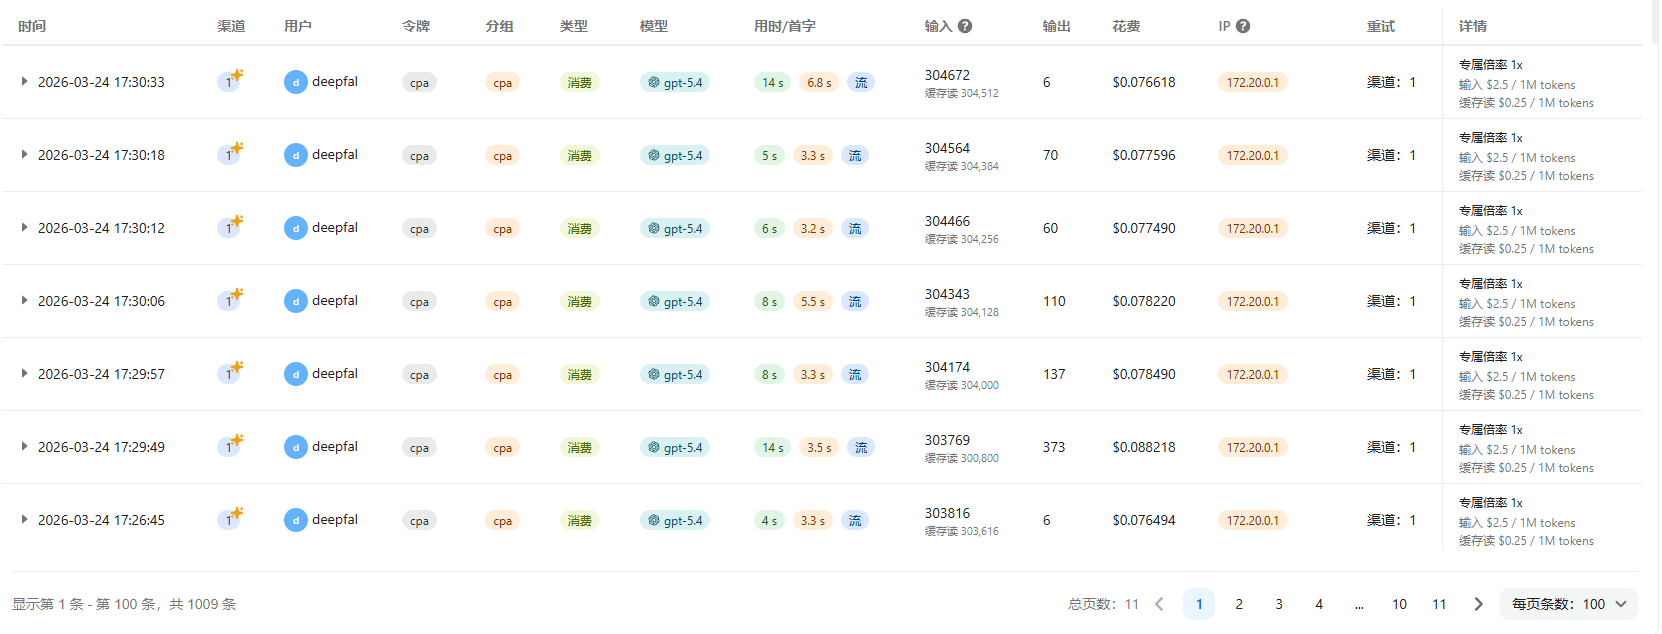Screen dimensions: 1662x634
Task: Click the help icon beside 输入 header
Action: click(x=965, y=26)
